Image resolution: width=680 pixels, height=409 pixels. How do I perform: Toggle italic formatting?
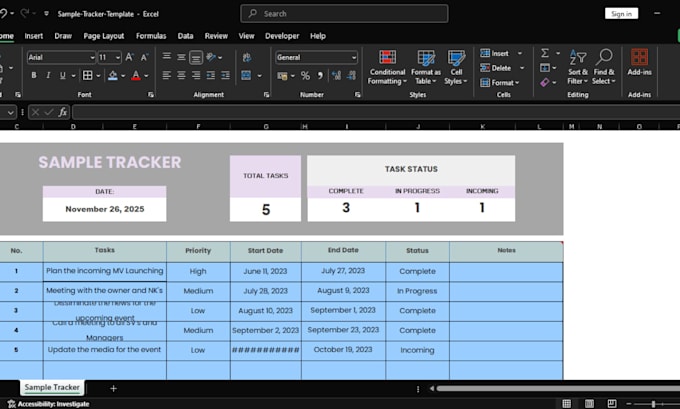coord(48,75)
